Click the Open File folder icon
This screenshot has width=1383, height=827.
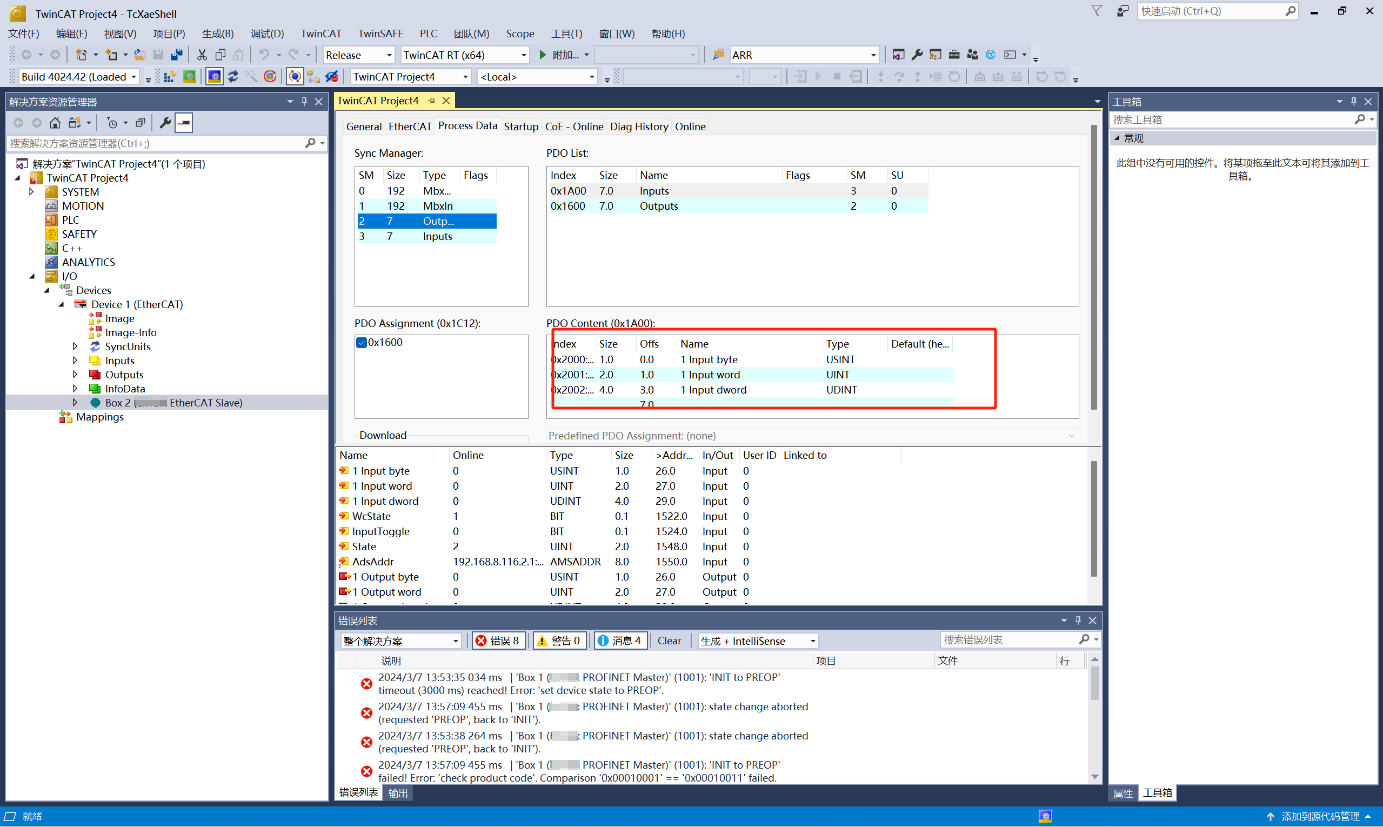(x=139, y=55)
